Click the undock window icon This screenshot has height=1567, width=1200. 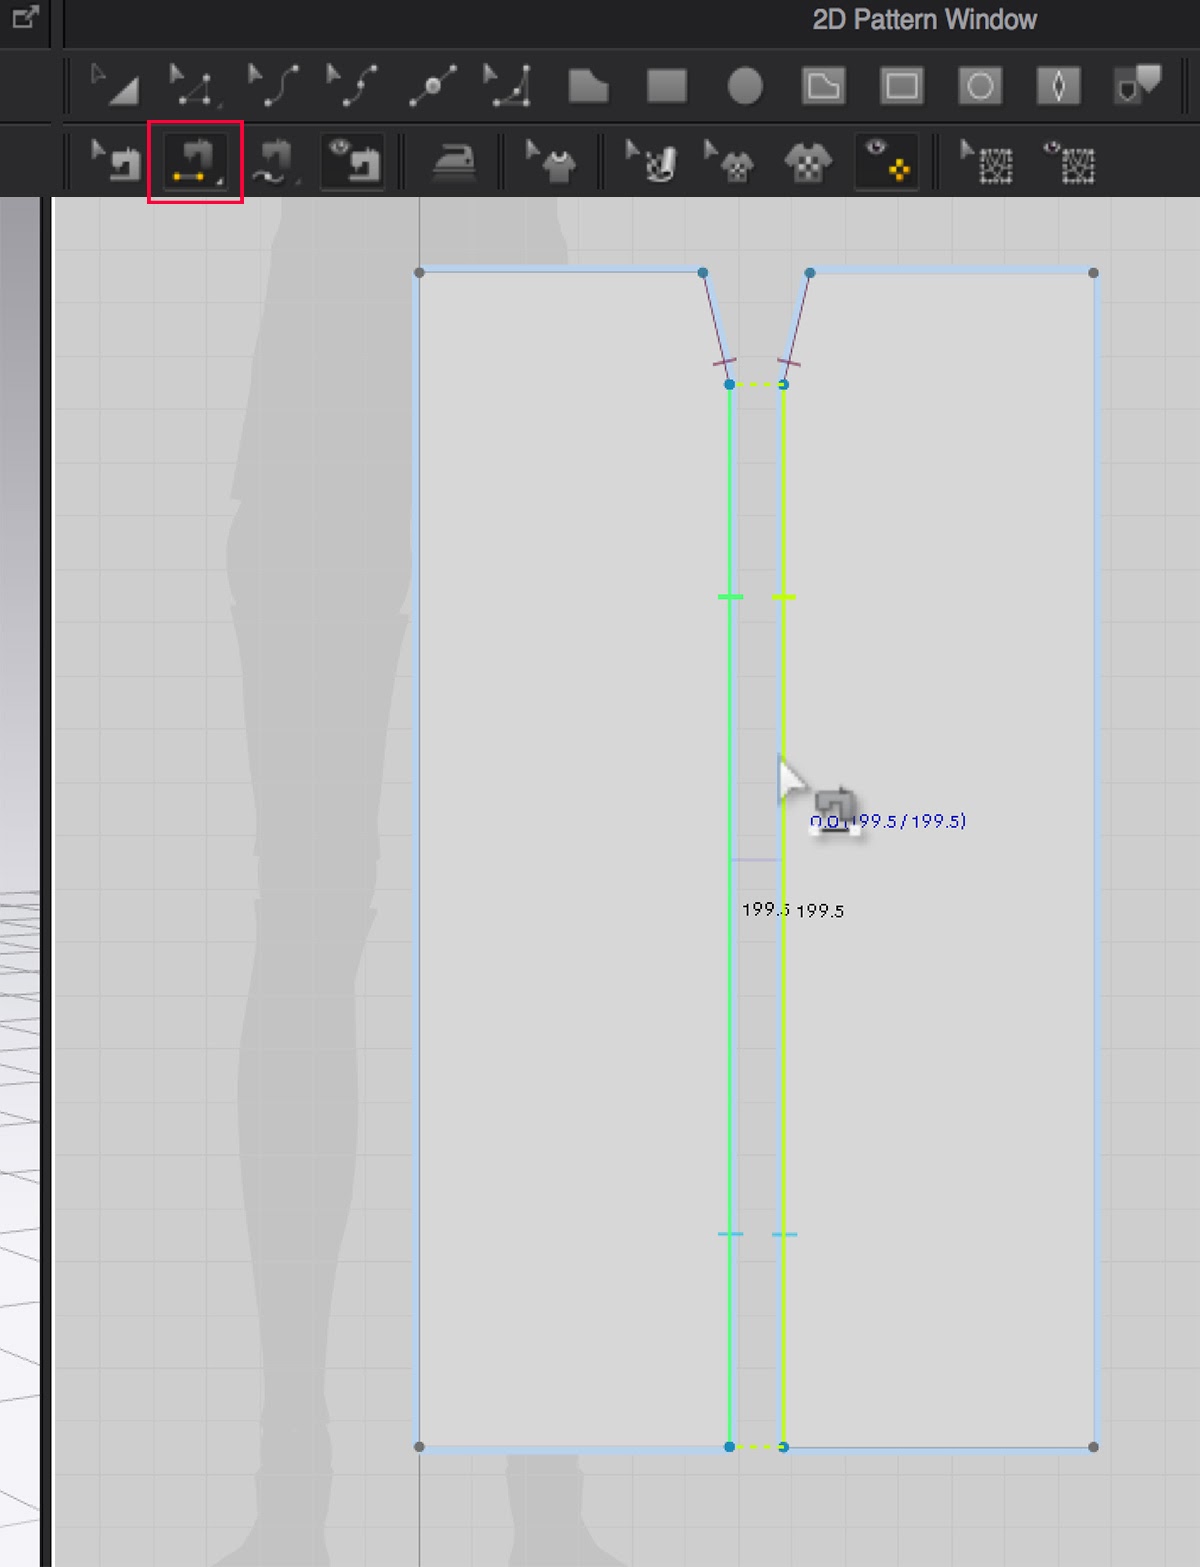pos(25,17)
